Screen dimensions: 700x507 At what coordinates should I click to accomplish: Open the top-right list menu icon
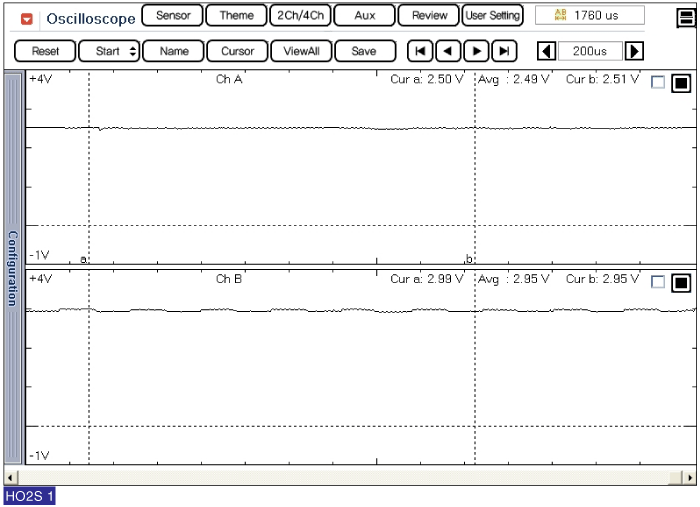click(x=684, y=16)
